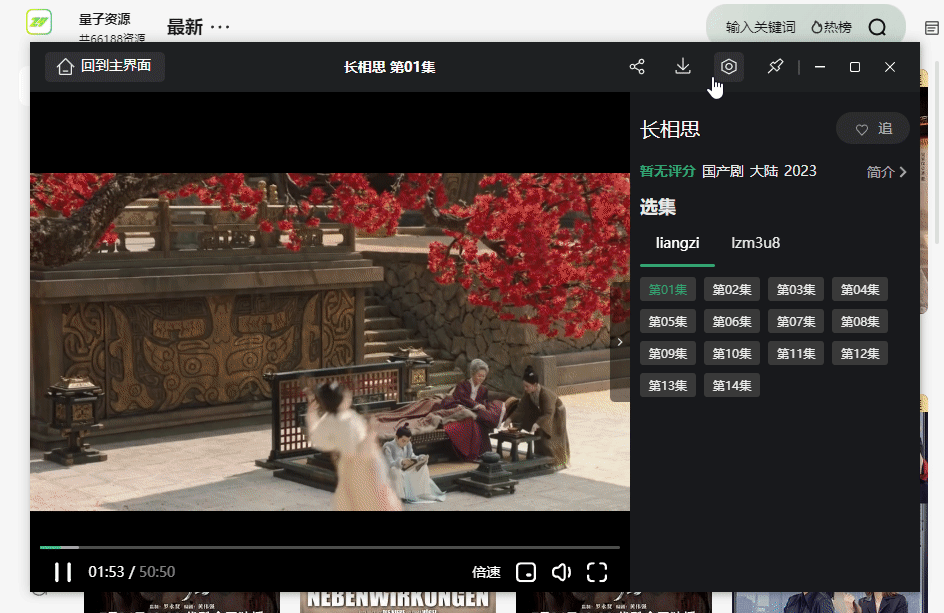Select the liangzi source tab
Viewport: 944px width, 613px height.
(677, 243)
